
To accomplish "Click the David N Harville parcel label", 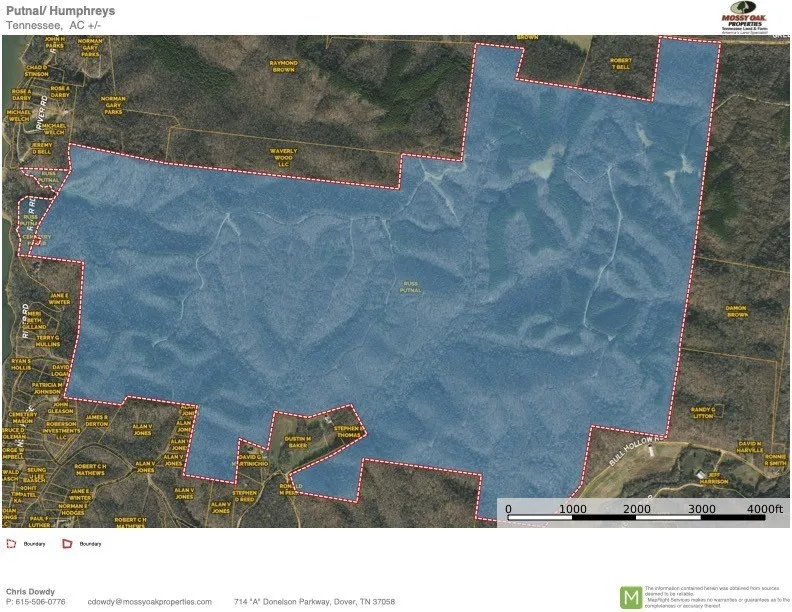I will coord(750,447).
